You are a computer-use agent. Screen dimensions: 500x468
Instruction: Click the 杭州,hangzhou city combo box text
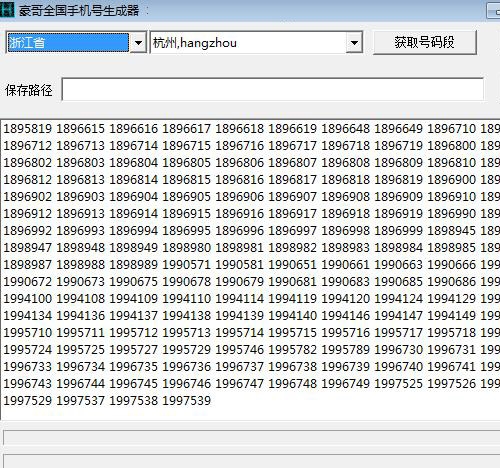coord(195,43)
